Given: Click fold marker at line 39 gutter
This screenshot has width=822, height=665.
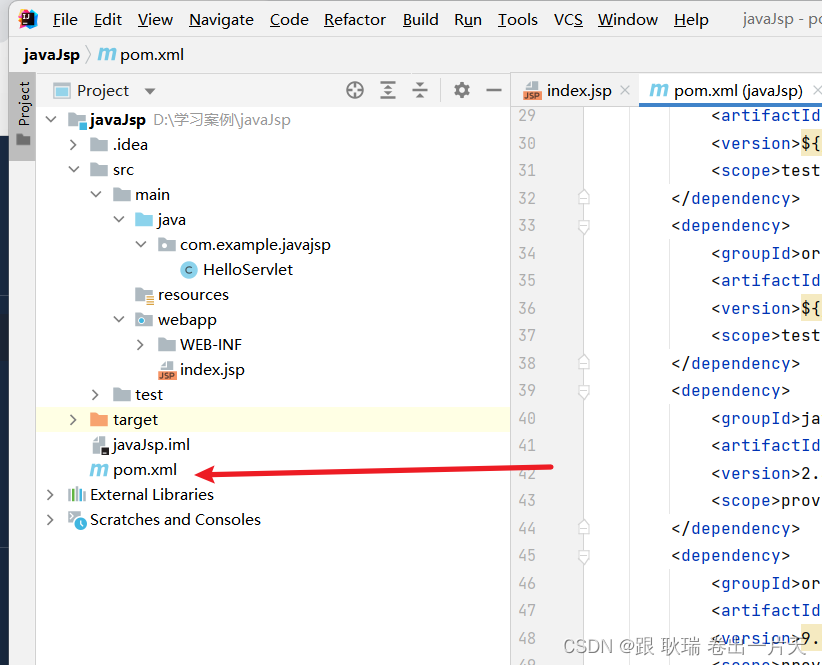Looking at the screenshot, I should click(583, 391).
